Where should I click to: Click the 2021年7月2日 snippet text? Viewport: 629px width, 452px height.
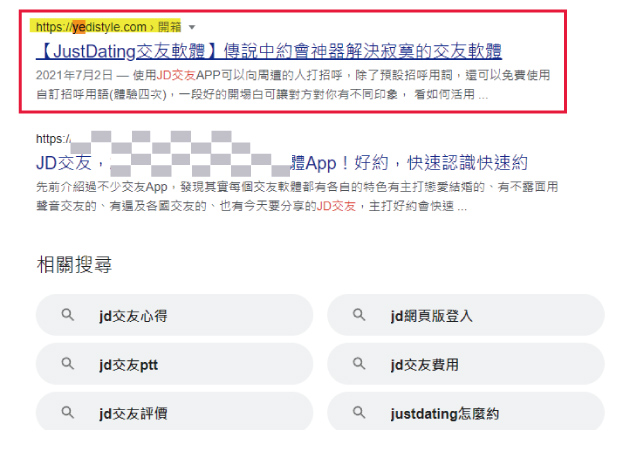[x=75, y=75]
